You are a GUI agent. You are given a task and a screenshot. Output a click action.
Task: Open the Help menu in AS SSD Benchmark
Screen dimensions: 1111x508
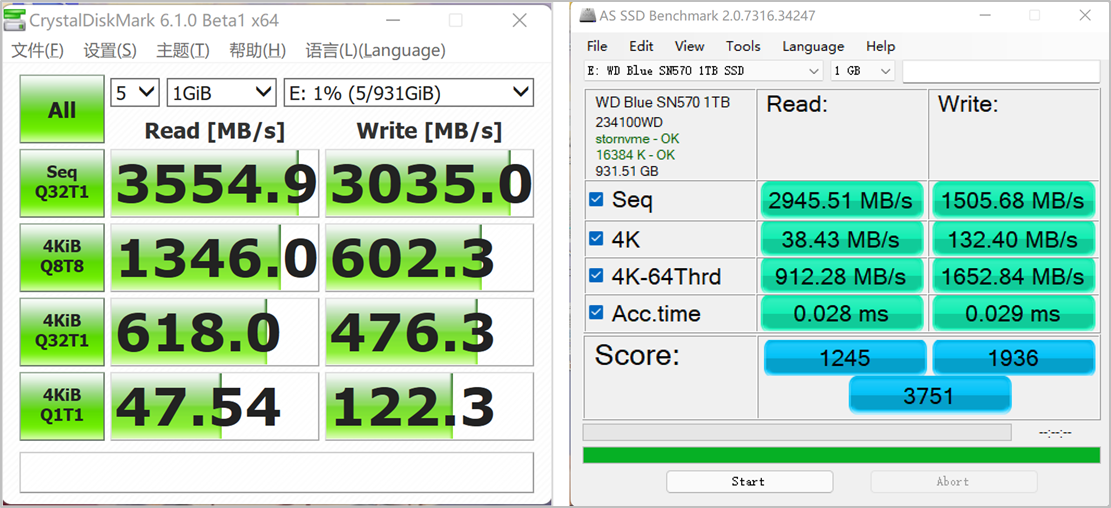(881, 46)
